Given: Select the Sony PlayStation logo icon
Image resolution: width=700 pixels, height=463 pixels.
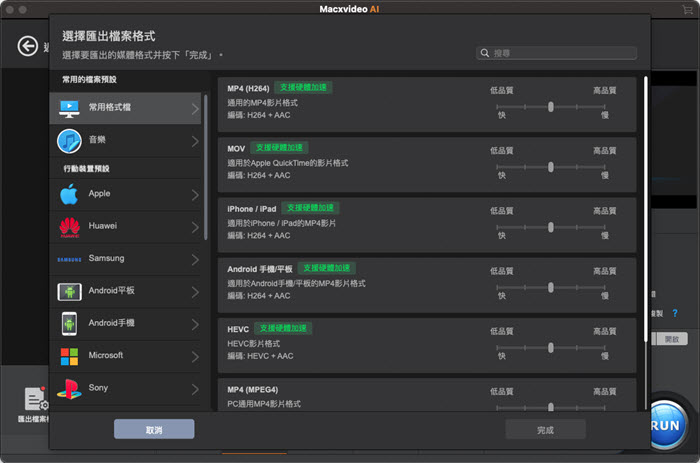Looking at the screenshot, I should [x=69, y=388].
